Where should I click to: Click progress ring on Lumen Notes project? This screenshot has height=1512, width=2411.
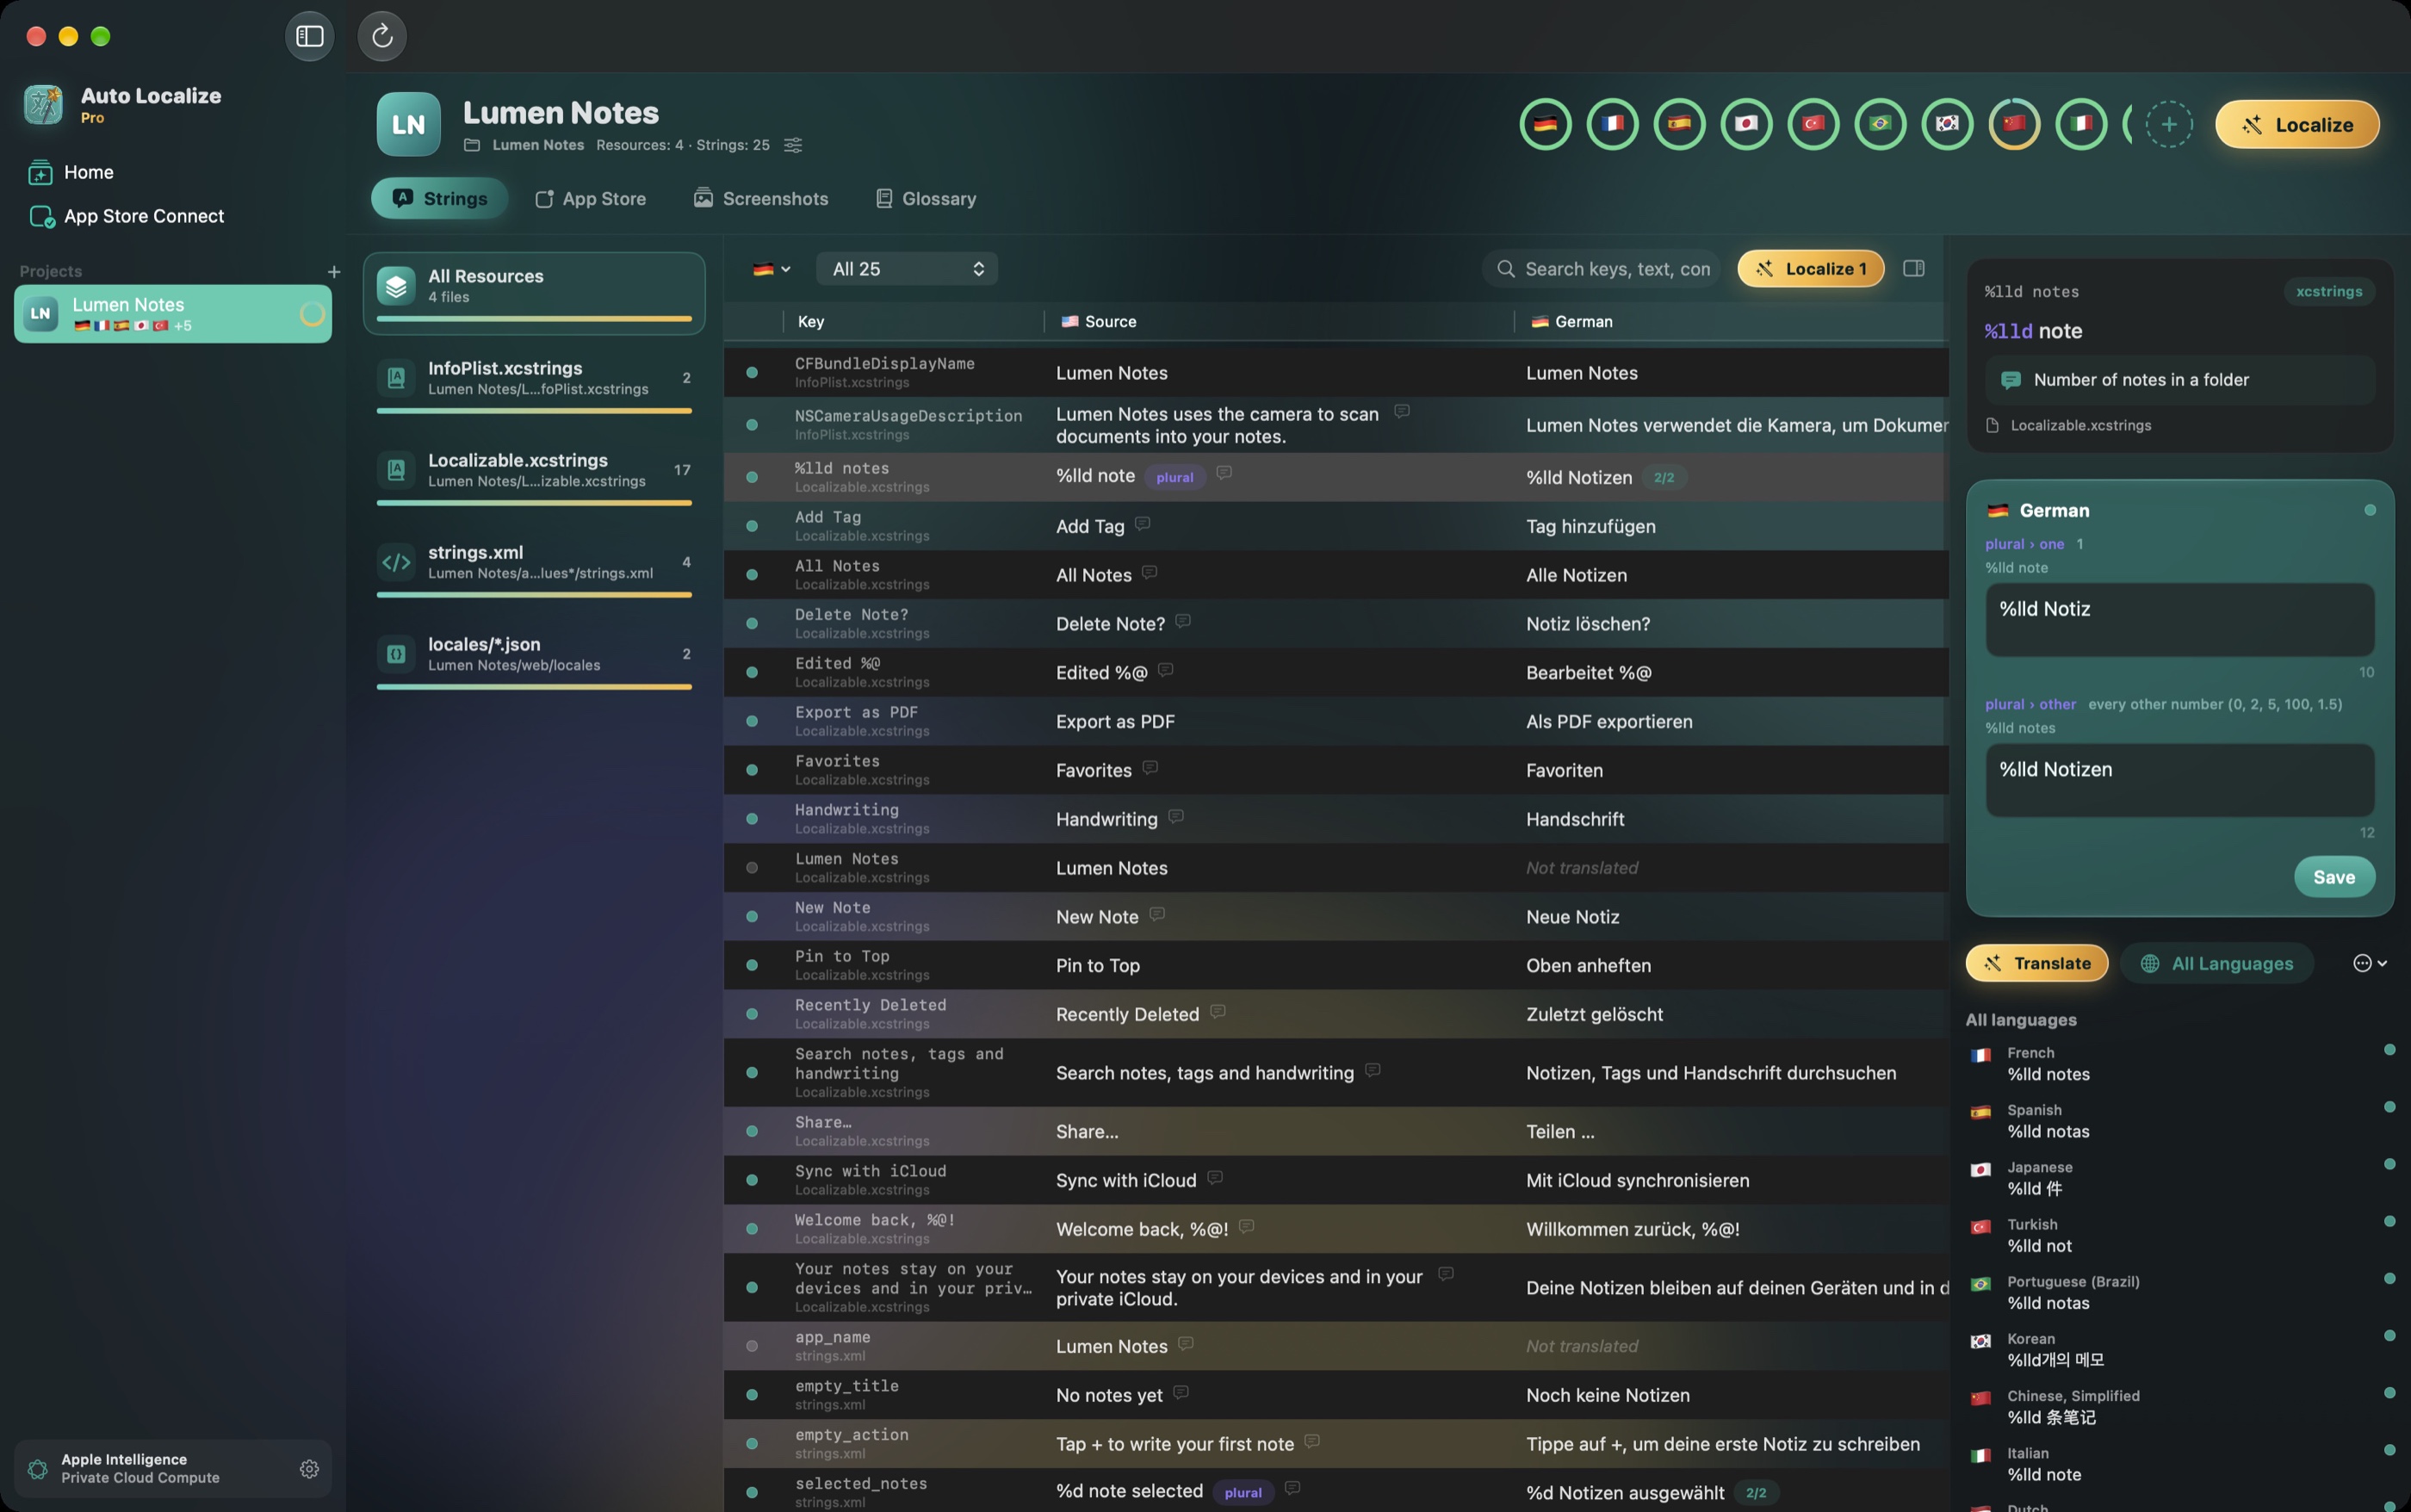[312, 314]
